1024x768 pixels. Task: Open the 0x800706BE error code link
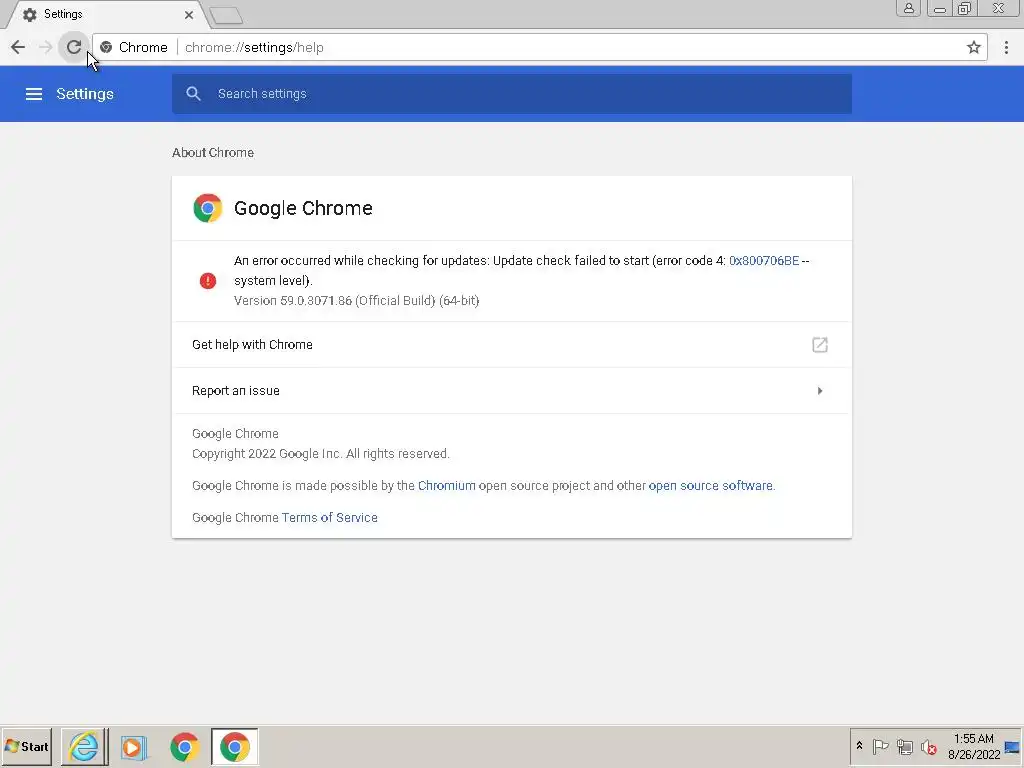[x=763, y=261]
